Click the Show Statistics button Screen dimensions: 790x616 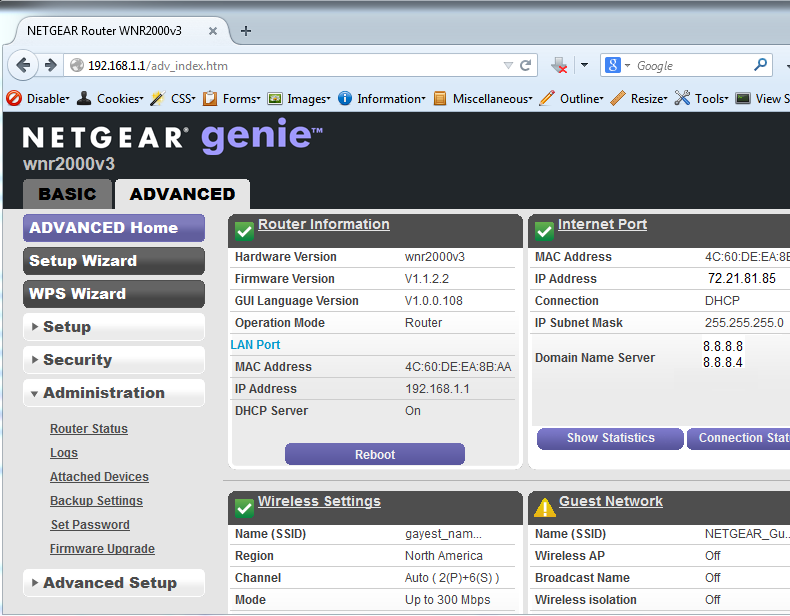click(610, 438)
